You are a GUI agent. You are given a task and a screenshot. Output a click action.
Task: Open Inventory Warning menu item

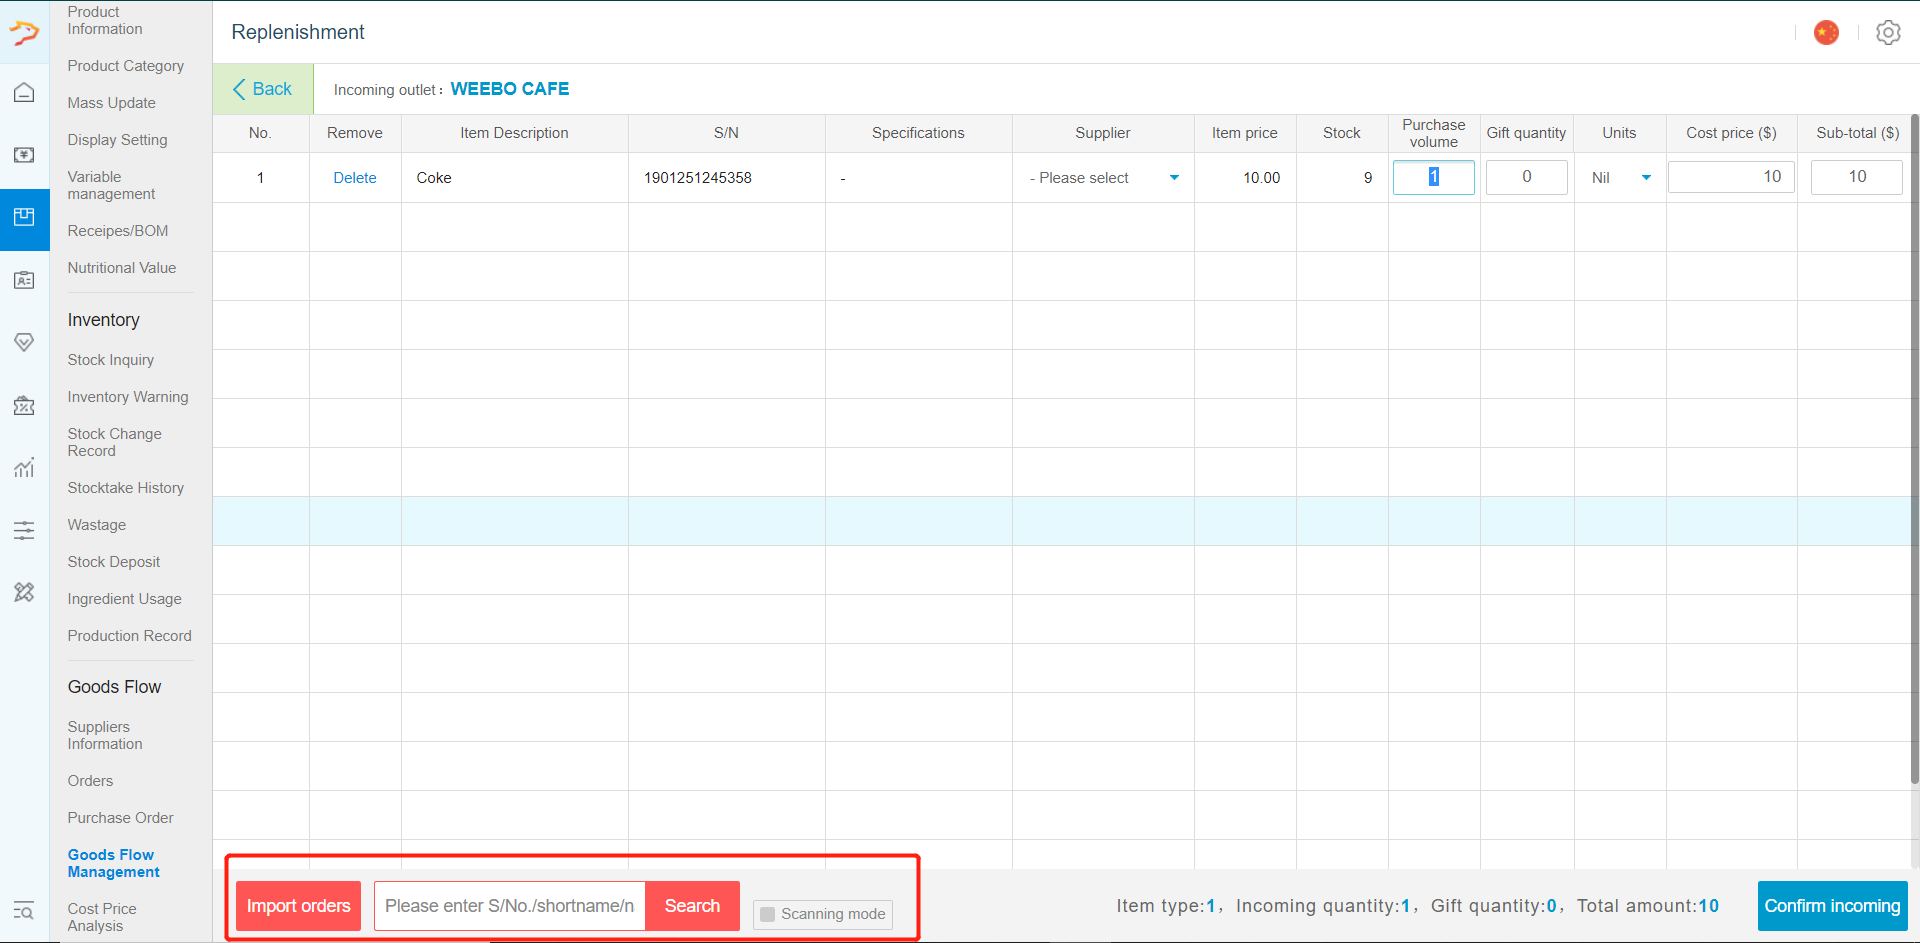[x=128, y=397]
